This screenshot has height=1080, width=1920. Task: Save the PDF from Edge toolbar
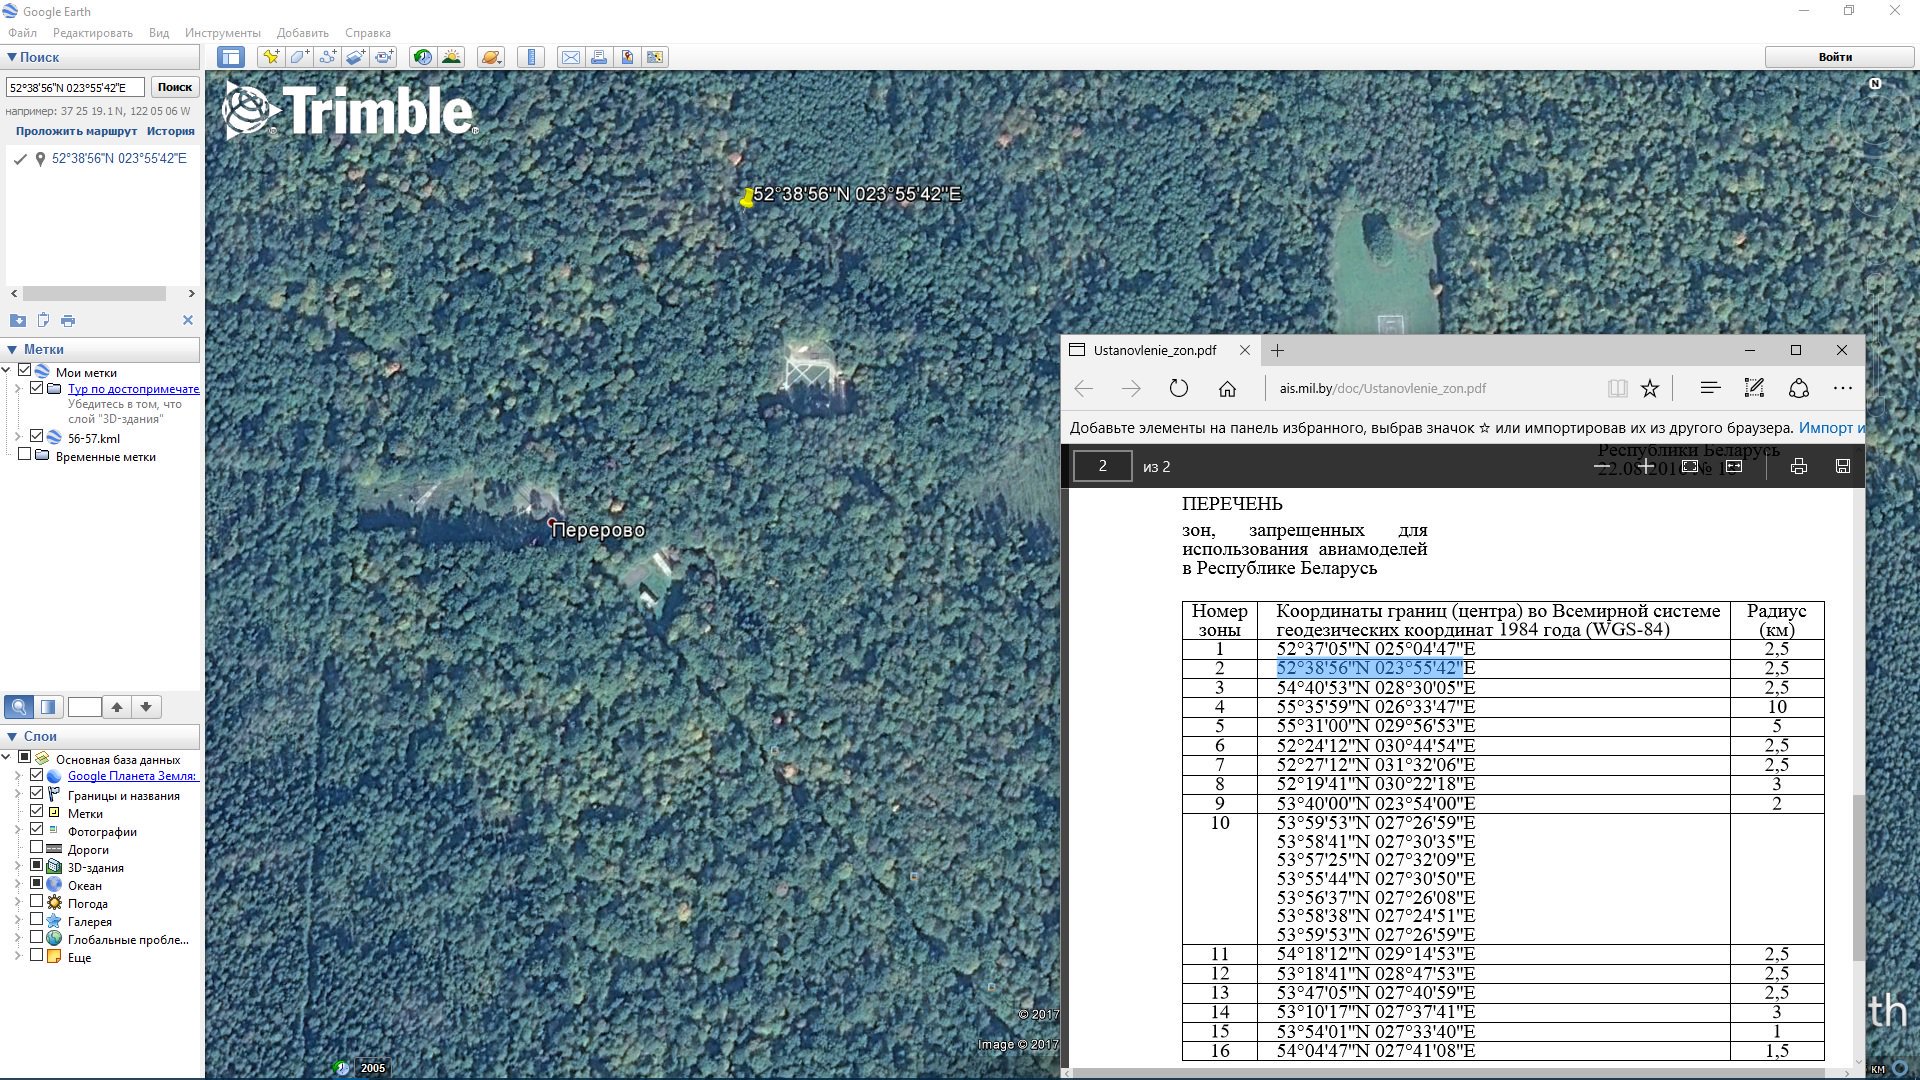(x=1842, y=466)
